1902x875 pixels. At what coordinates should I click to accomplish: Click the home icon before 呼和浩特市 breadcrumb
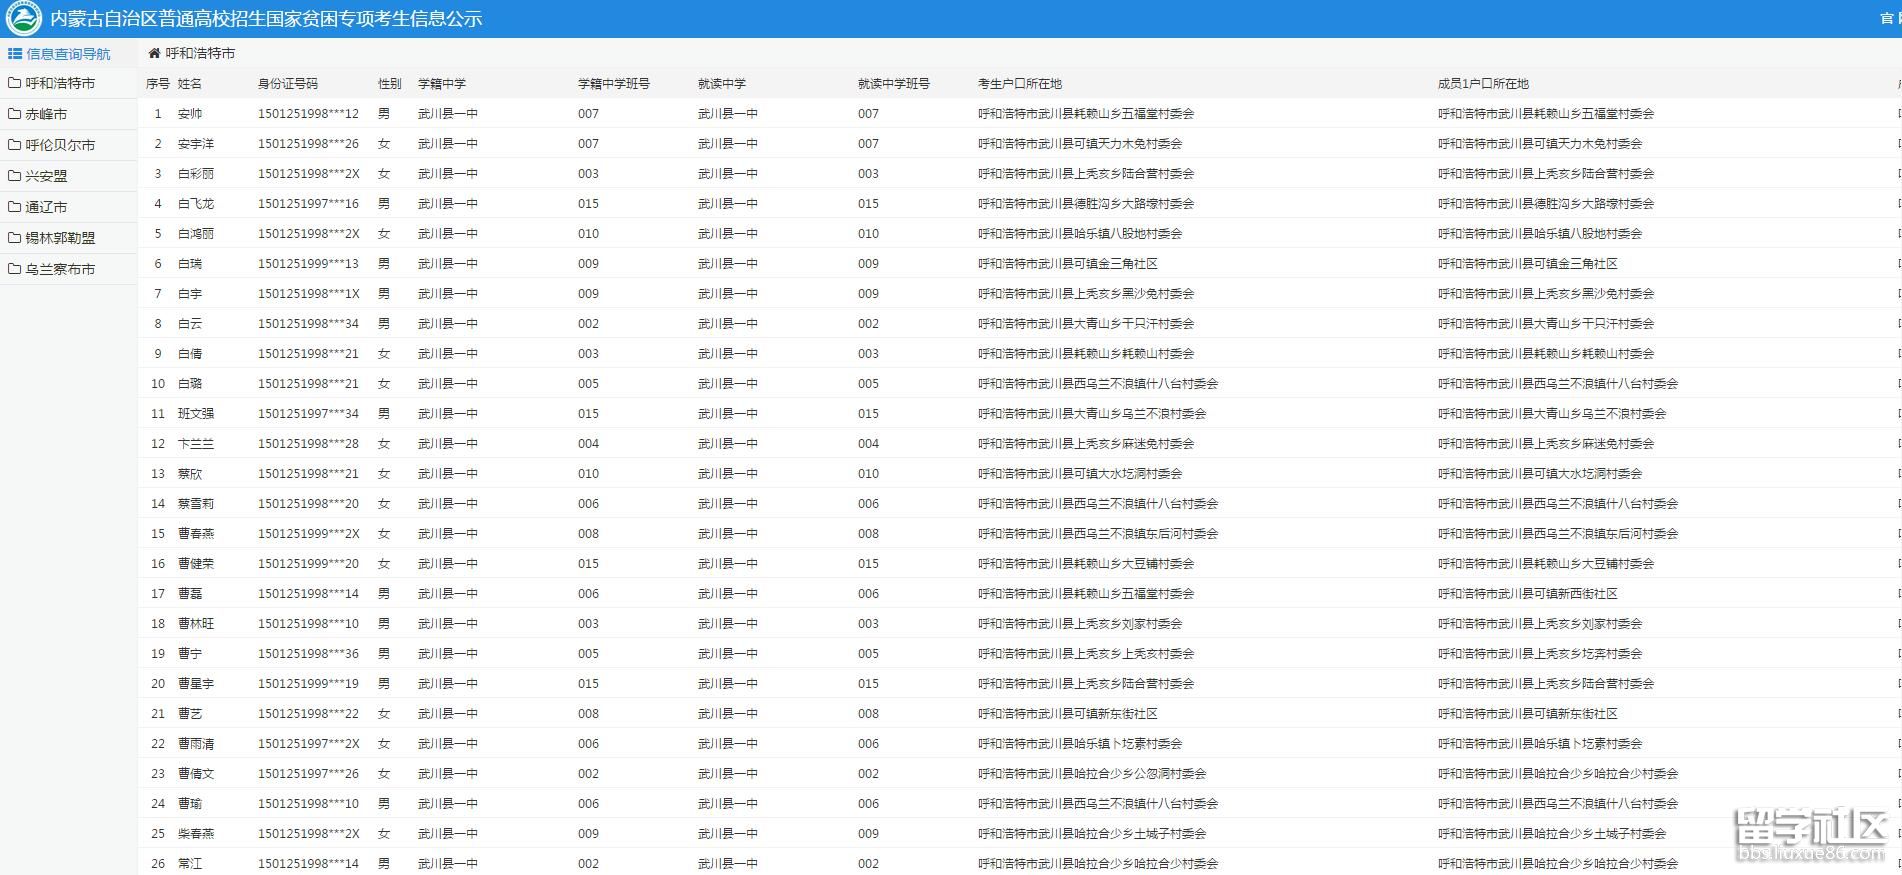(154, 53)
